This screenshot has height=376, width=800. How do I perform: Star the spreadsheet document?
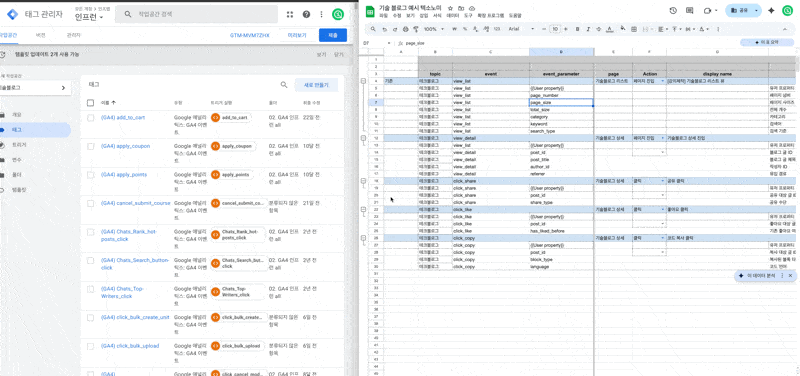click(451, 9)
